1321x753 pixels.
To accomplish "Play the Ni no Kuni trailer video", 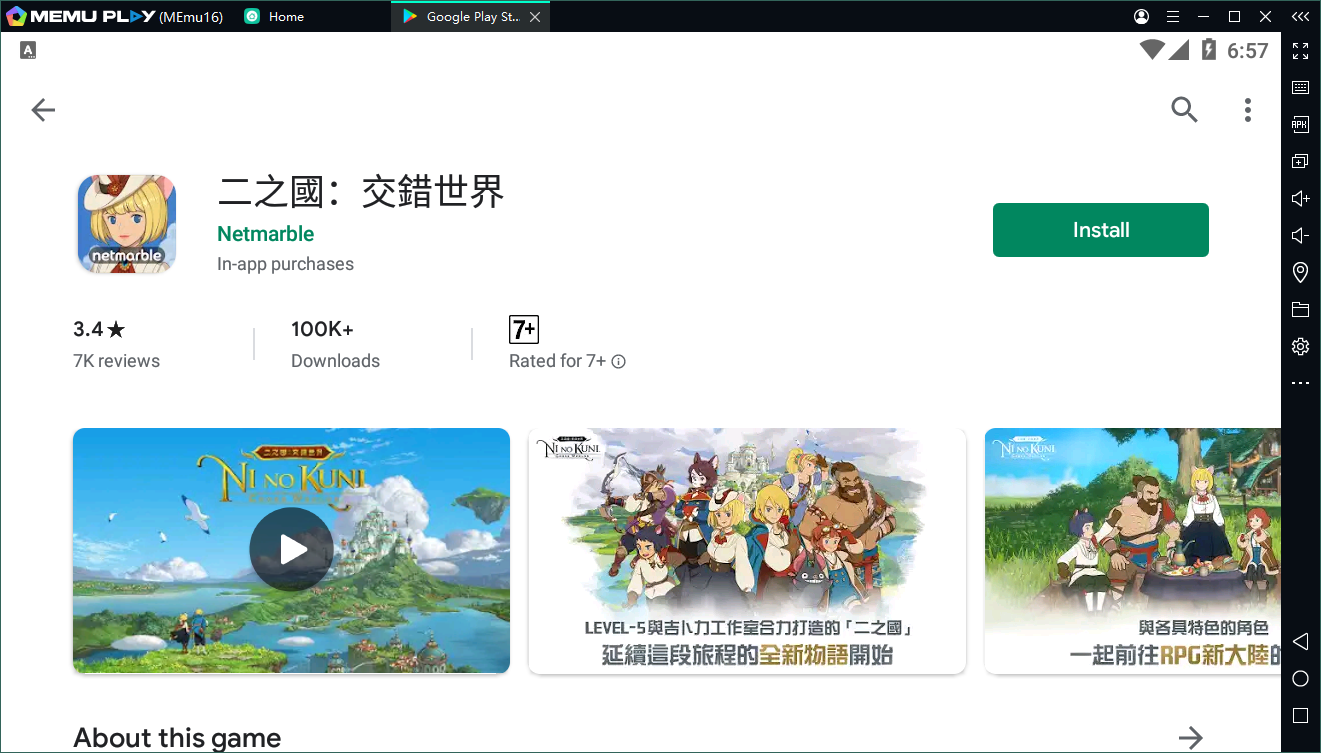I will 291,549.
